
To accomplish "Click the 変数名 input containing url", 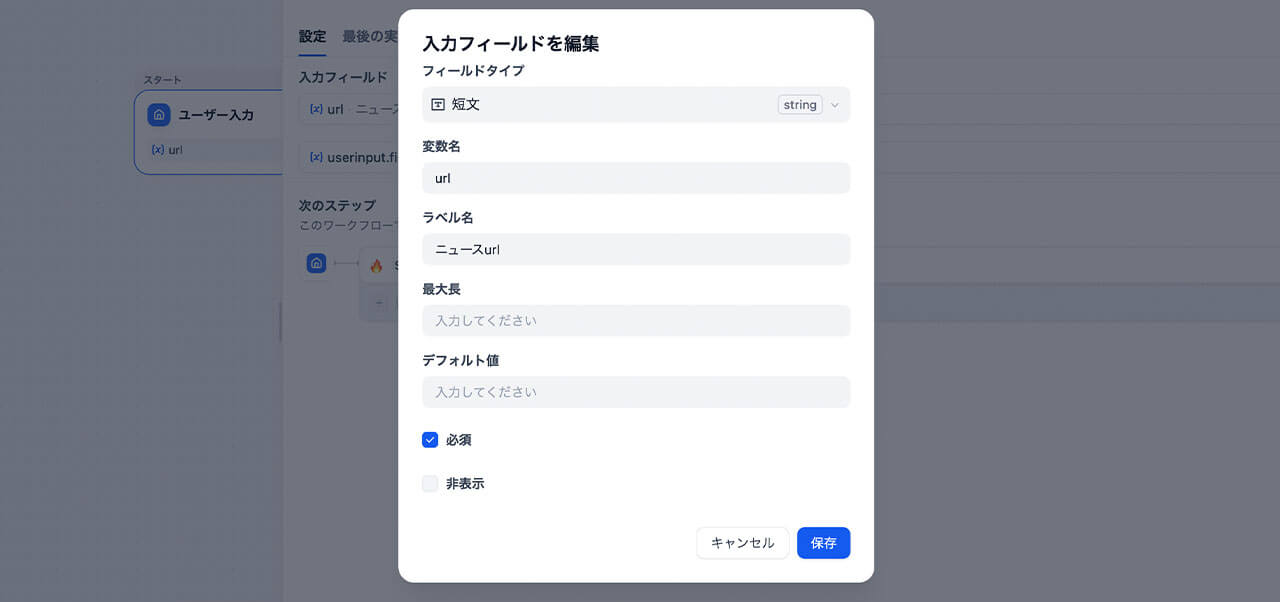I will (636, 177).
